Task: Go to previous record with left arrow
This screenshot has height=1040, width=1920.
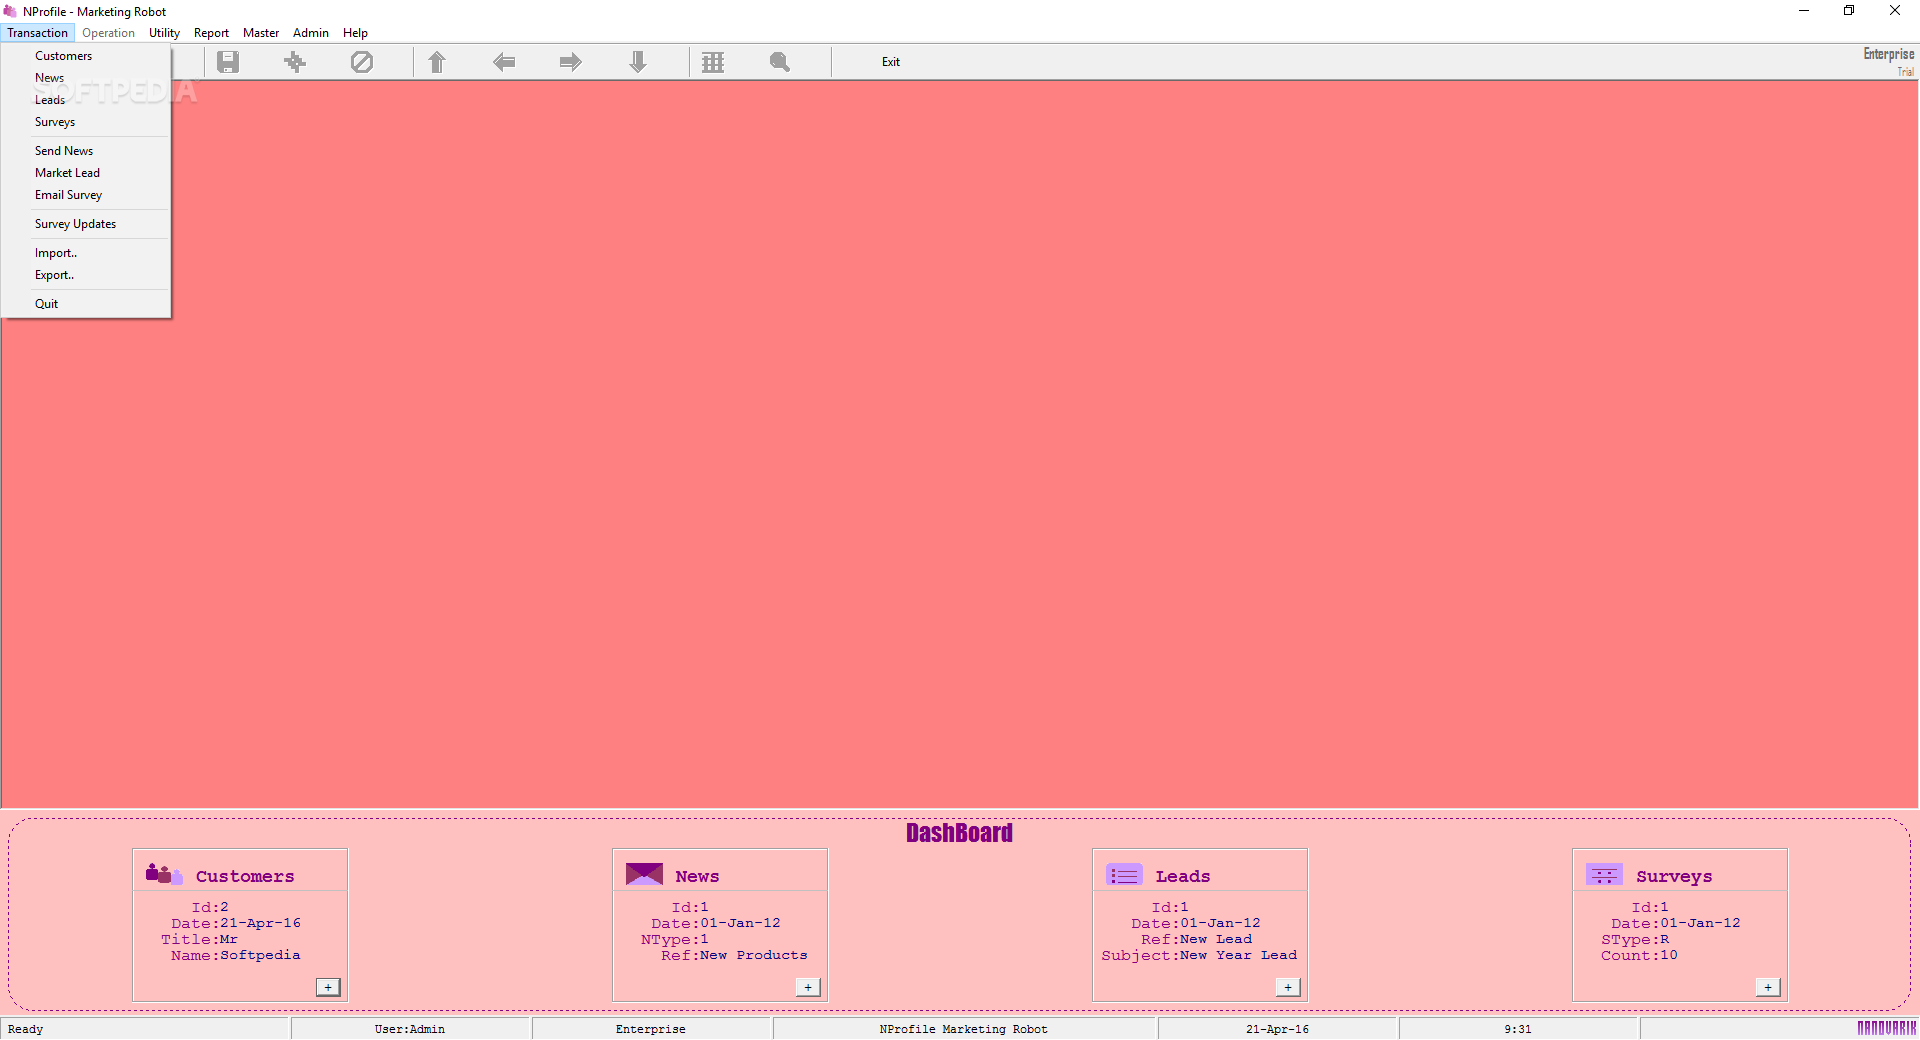Action: pos(504,62)
